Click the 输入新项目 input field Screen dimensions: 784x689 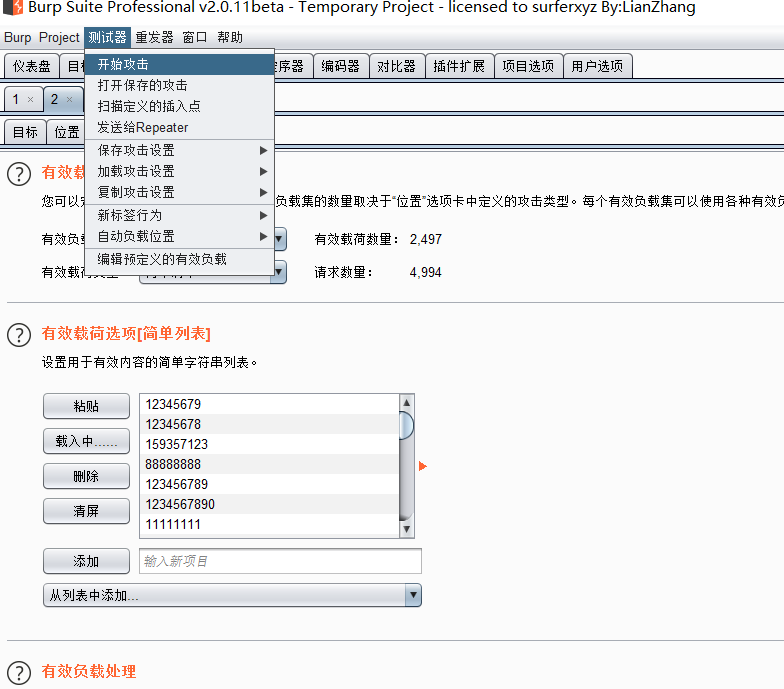click(x=280, y=561)
